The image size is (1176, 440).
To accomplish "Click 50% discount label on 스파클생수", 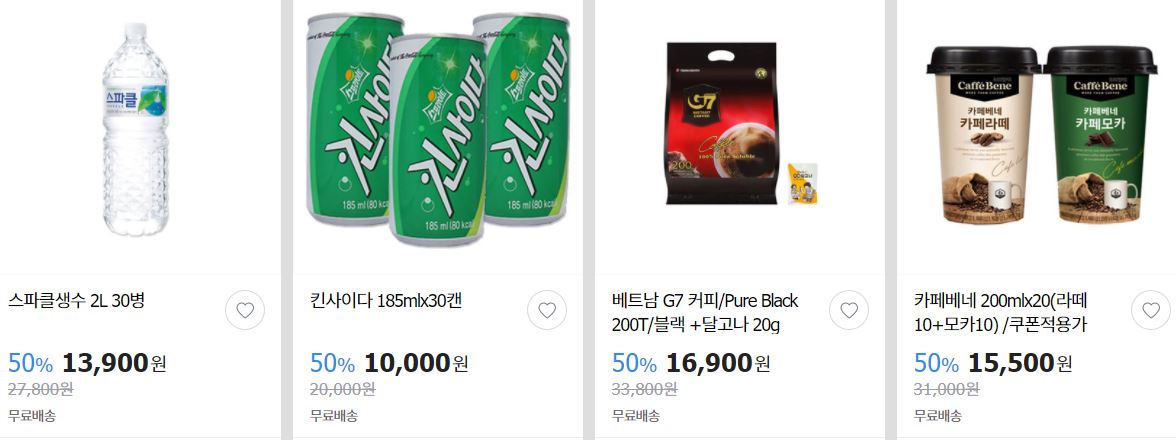I will (x=30, y=364).
